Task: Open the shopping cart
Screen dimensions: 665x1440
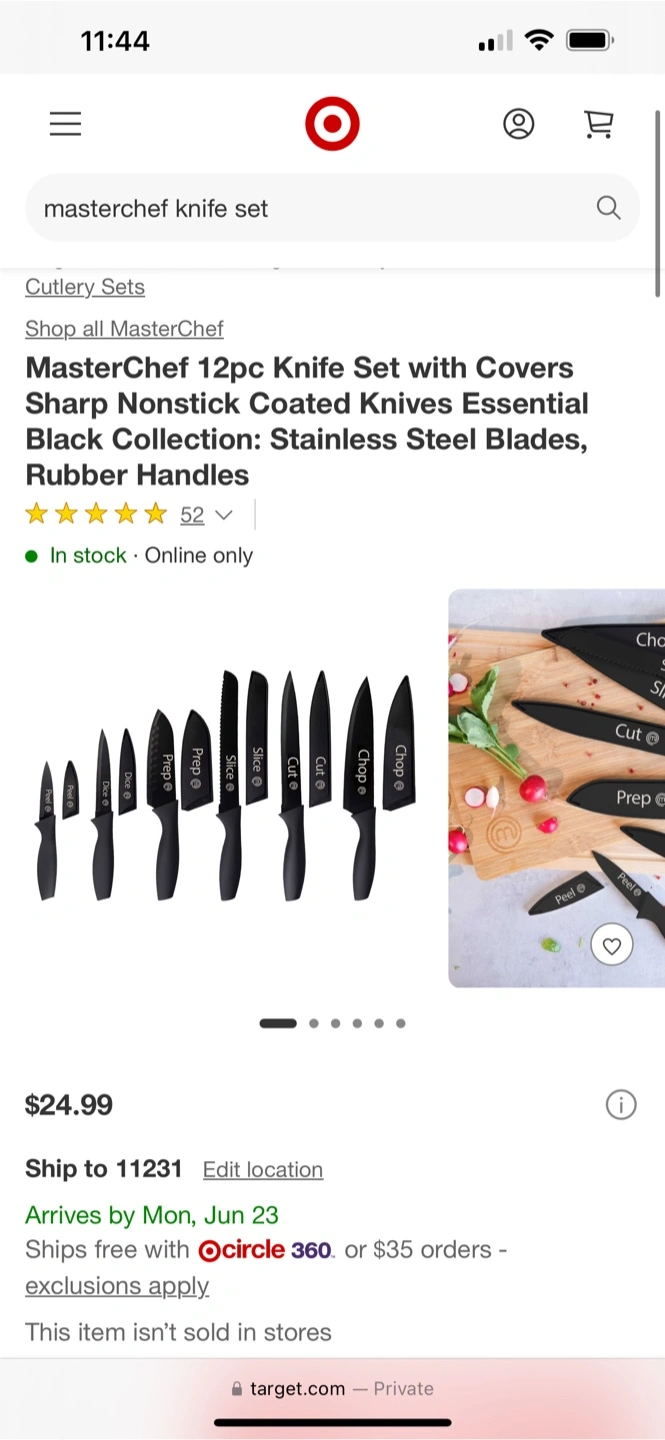Action: tap(598, 124)
